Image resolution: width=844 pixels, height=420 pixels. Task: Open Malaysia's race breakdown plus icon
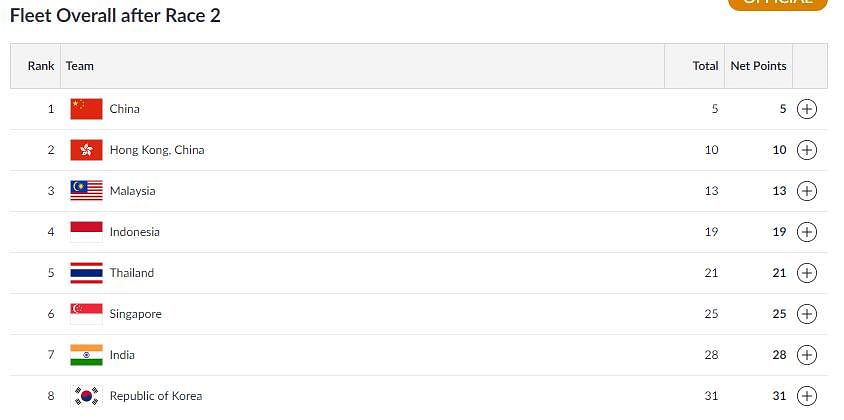click(x=806, y=191)
